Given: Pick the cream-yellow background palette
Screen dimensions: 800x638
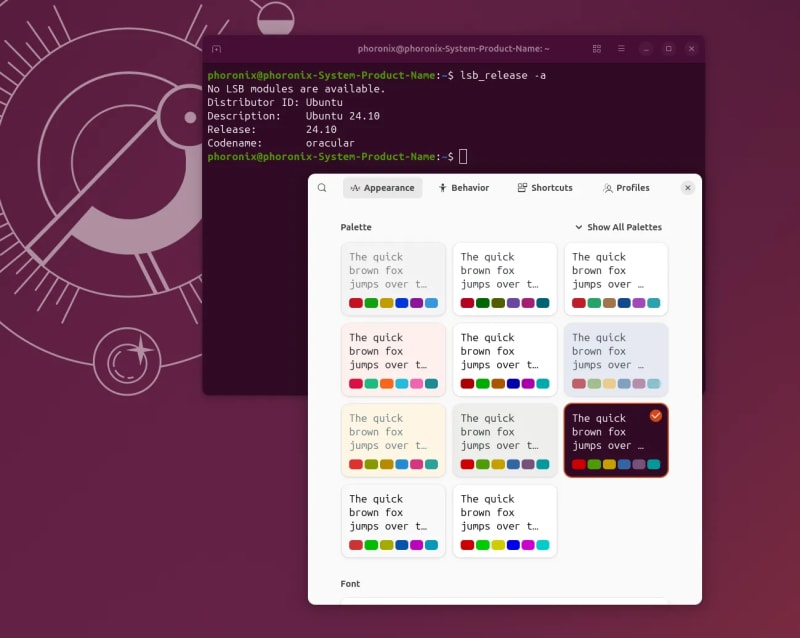Looking at the screenshot, I should tap(393, 440).
